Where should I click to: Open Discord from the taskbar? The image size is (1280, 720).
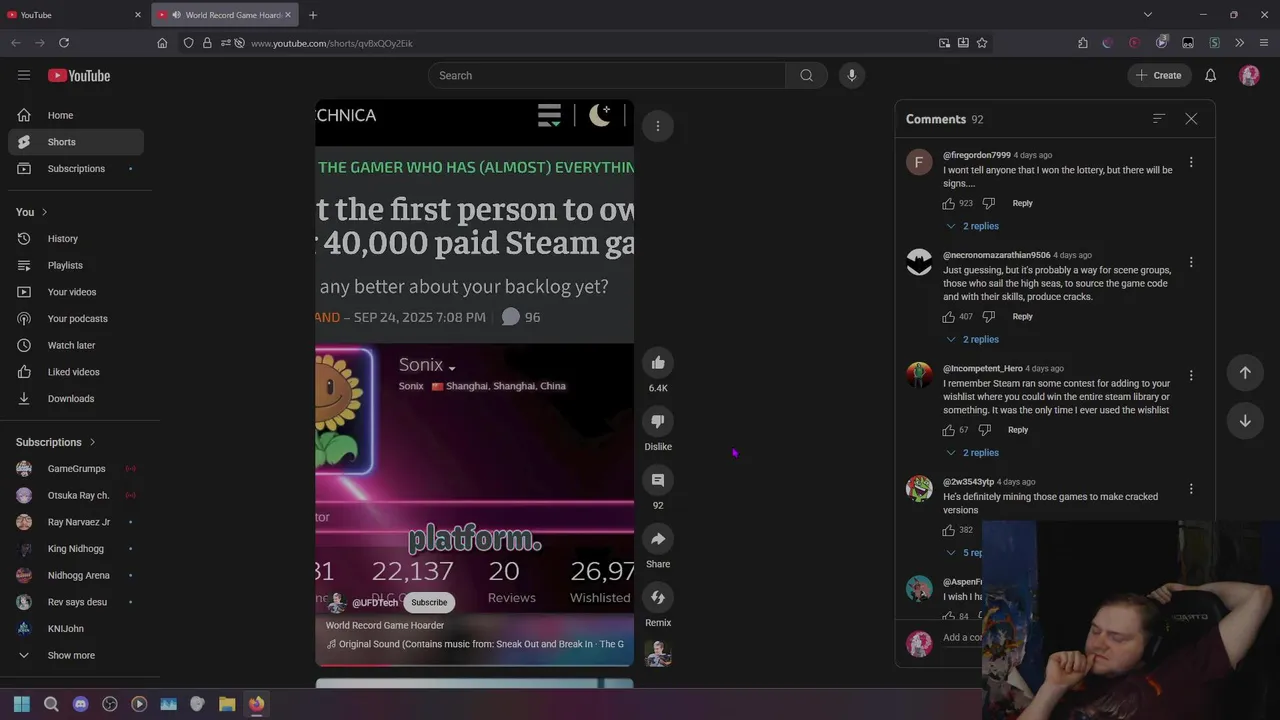coord(81,704)
